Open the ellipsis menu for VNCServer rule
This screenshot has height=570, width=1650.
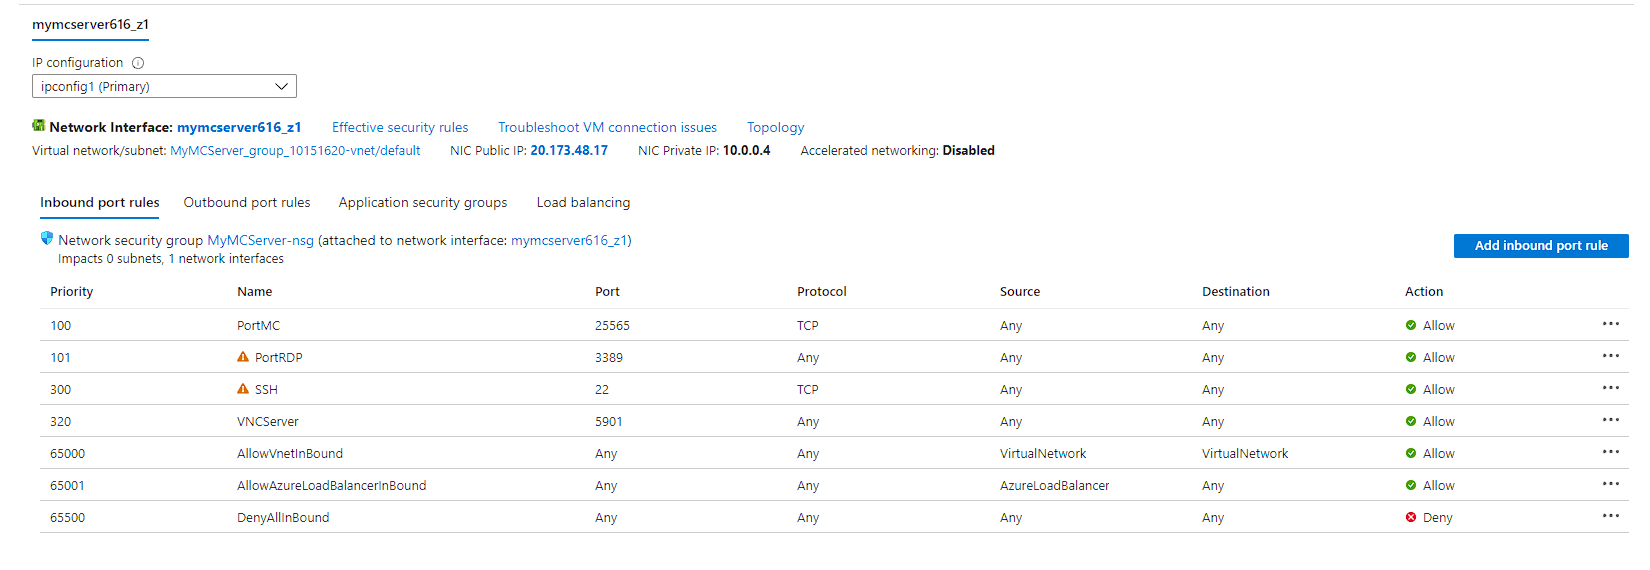(x=1610, y=420)
